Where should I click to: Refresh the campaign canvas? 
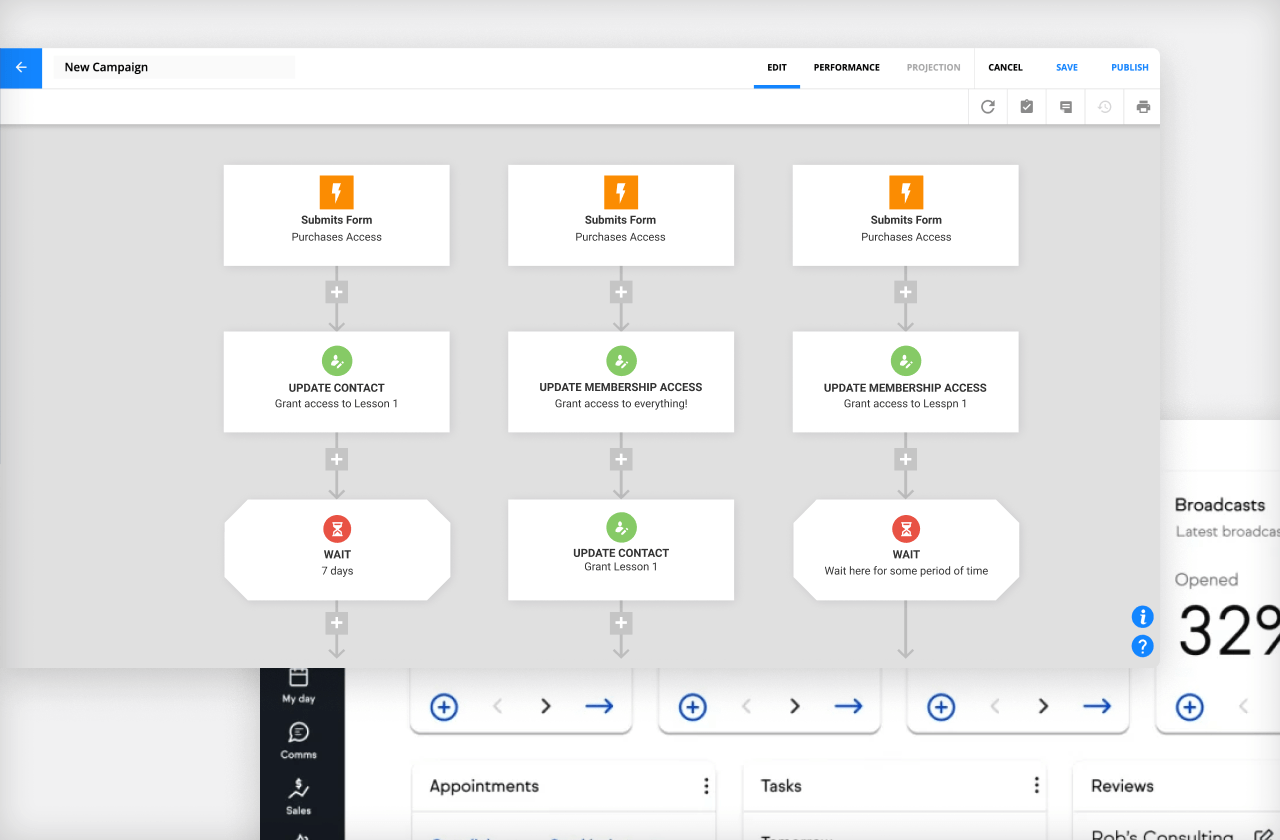tap(987, 106)
